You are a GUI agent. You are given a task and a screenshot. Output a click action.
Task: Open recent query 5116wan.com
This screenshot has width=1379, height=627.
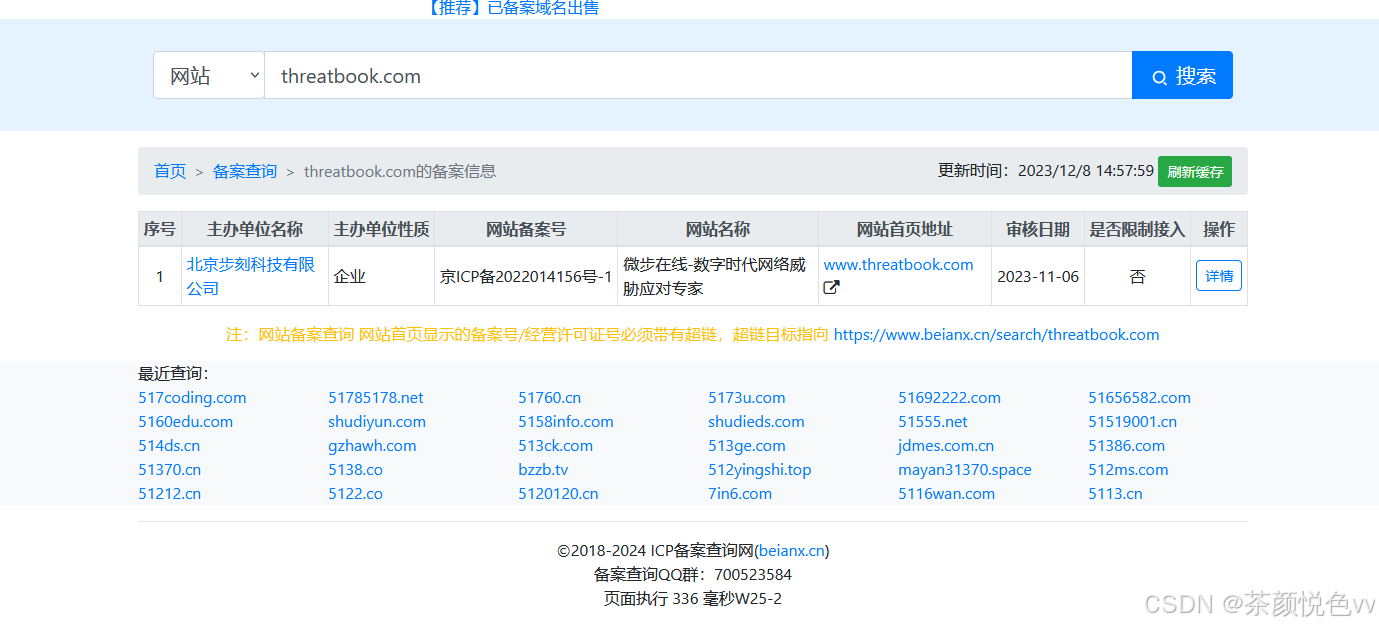tap(946, 494)
